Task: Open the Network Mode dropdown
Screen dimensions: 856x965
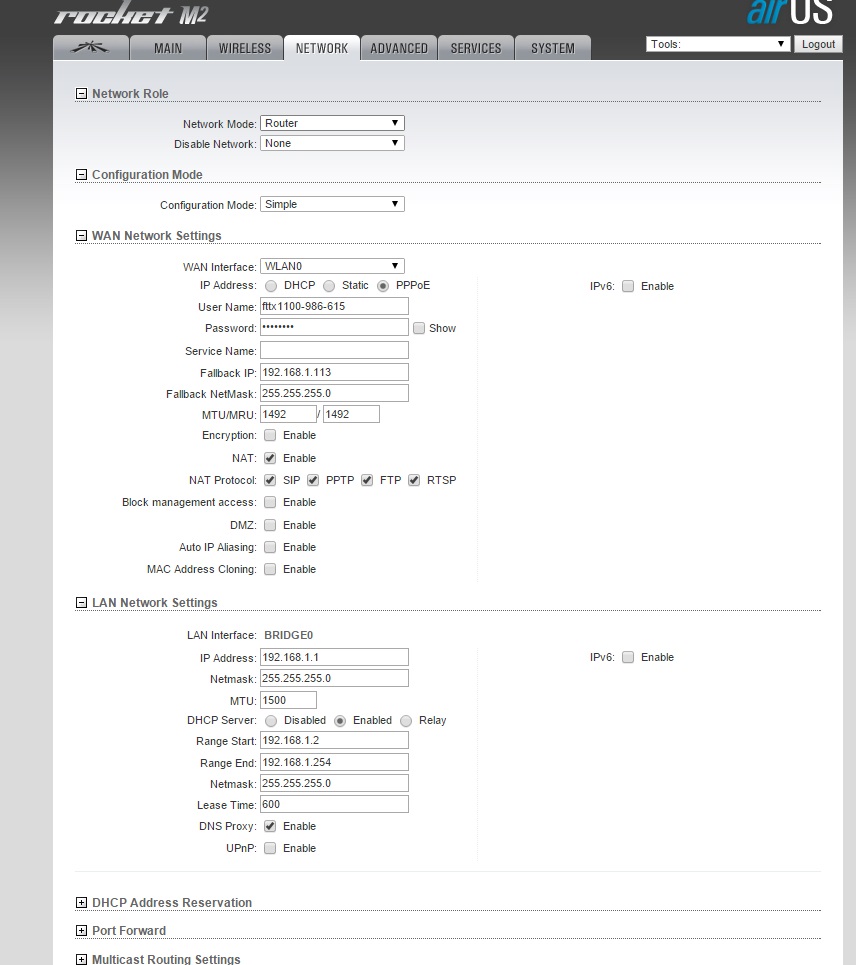Action: [x=332, y=123]
